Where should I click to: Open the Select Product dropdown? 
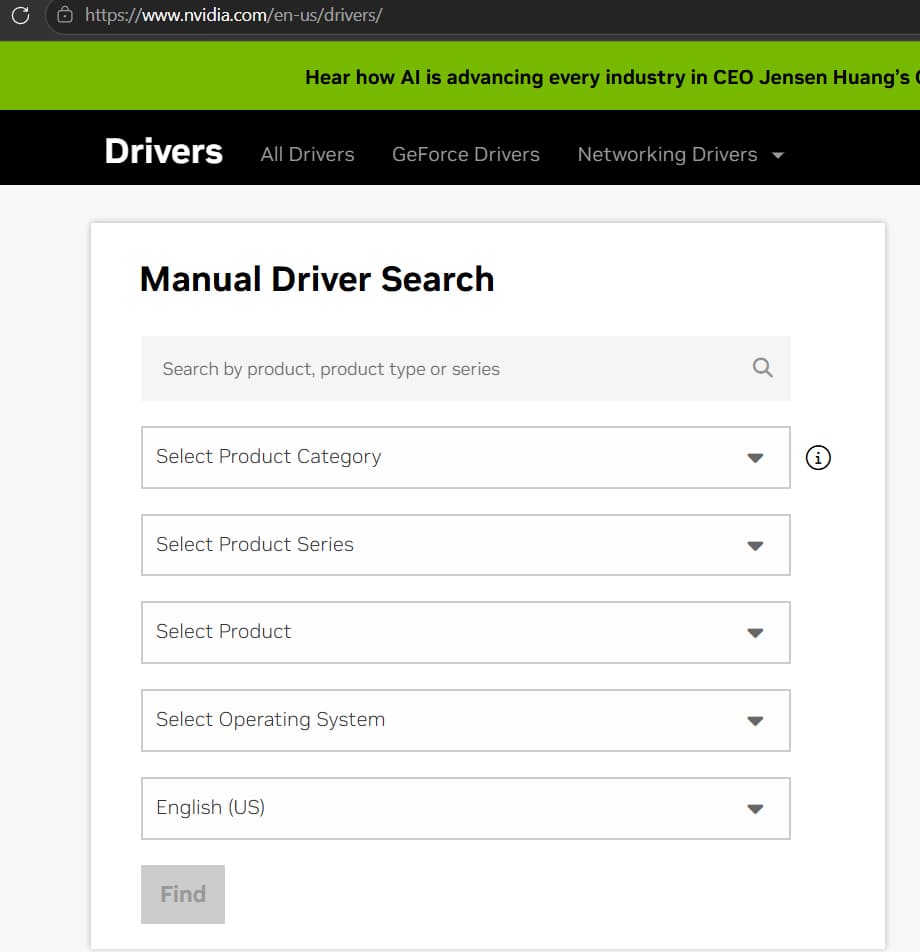pyautogui.click(x=466, y=632)
